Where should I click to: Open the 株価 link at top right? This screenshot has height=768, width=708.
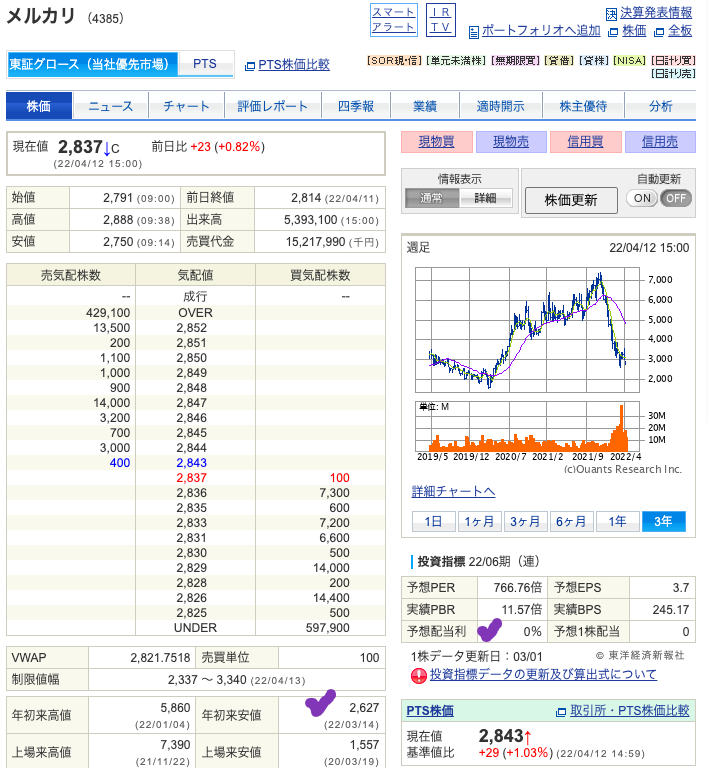pos(634,31)
